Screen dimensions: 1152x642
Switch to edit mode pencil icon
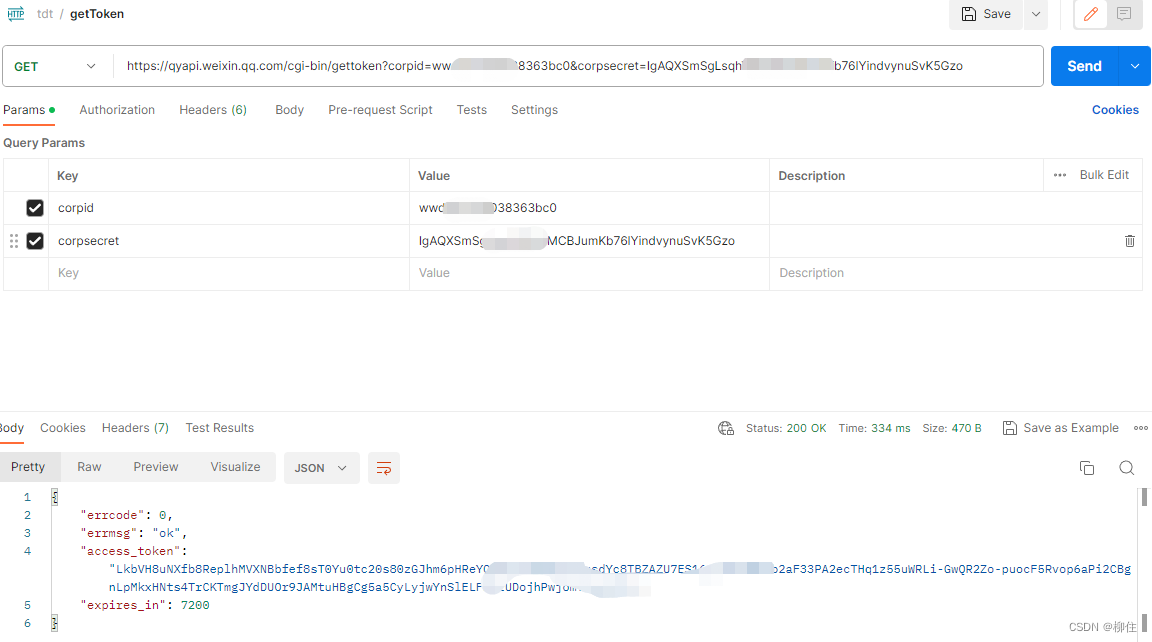click(1091, 14)
